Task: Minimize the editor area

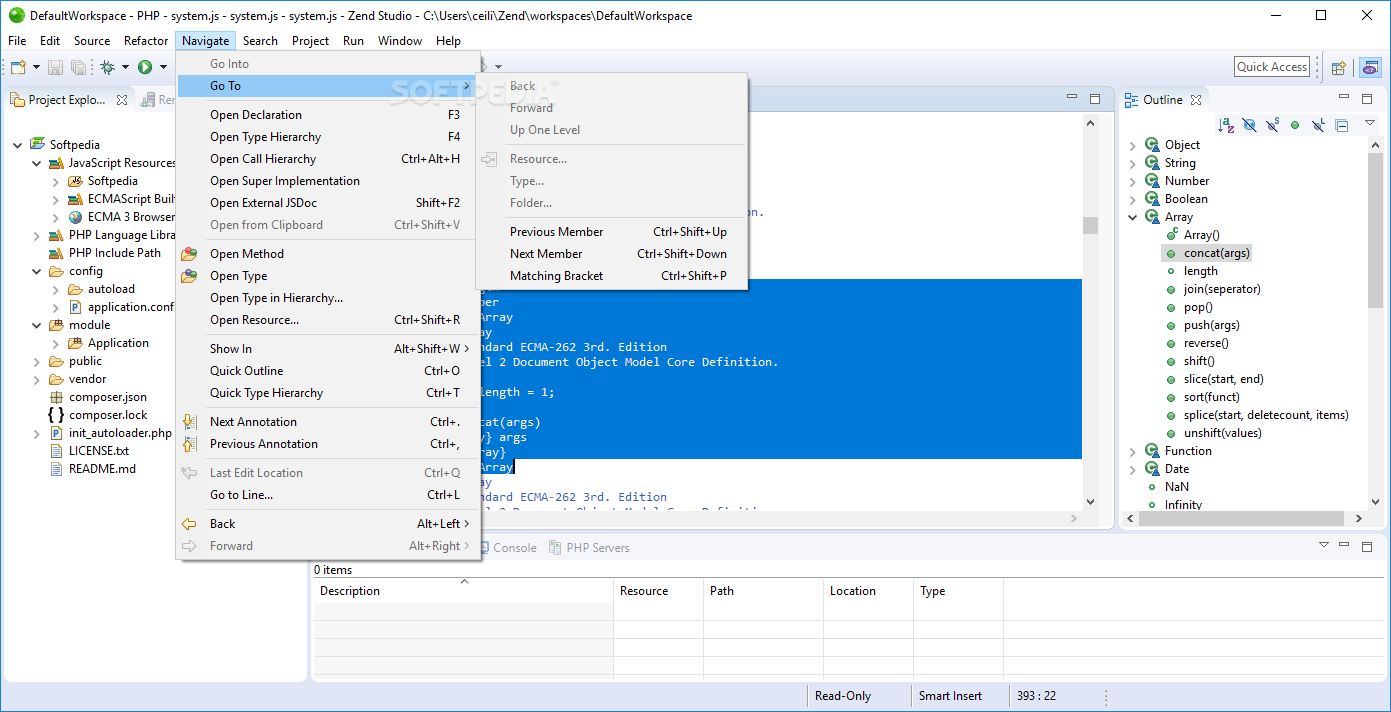Action: click(x=1073, y=99)
